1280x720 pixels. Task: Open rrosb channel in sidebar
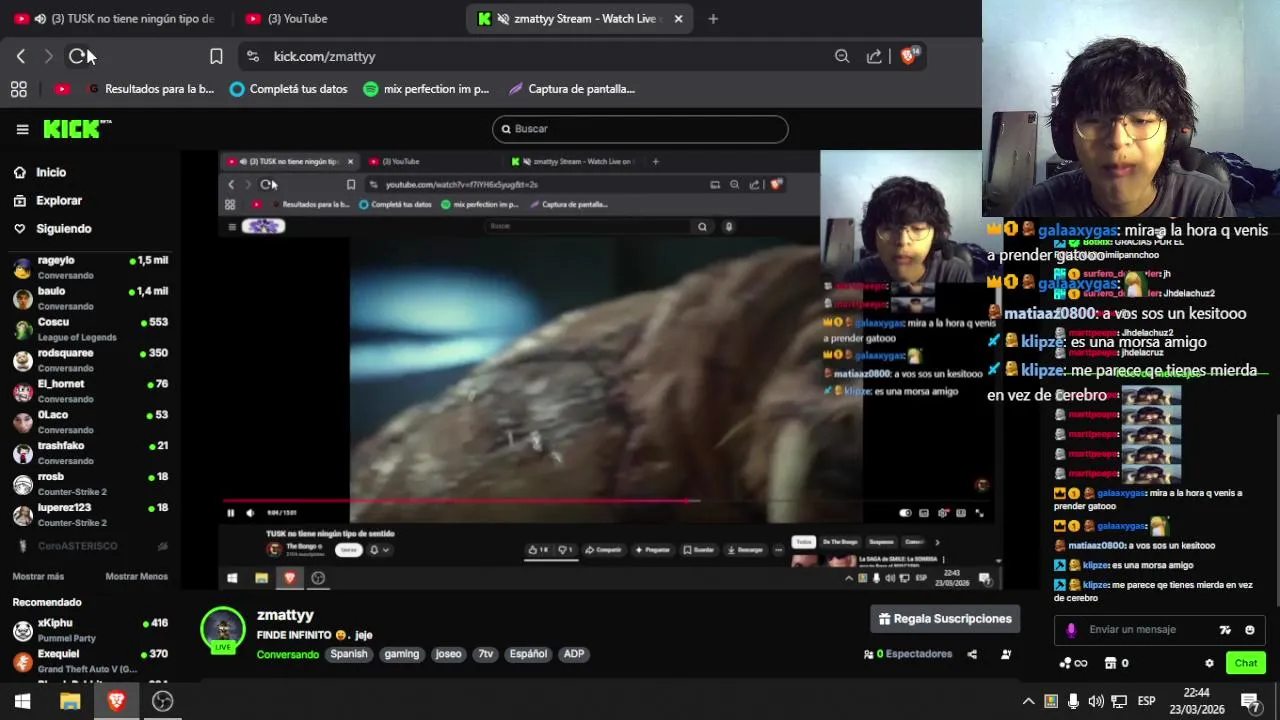tap(90, 484)
